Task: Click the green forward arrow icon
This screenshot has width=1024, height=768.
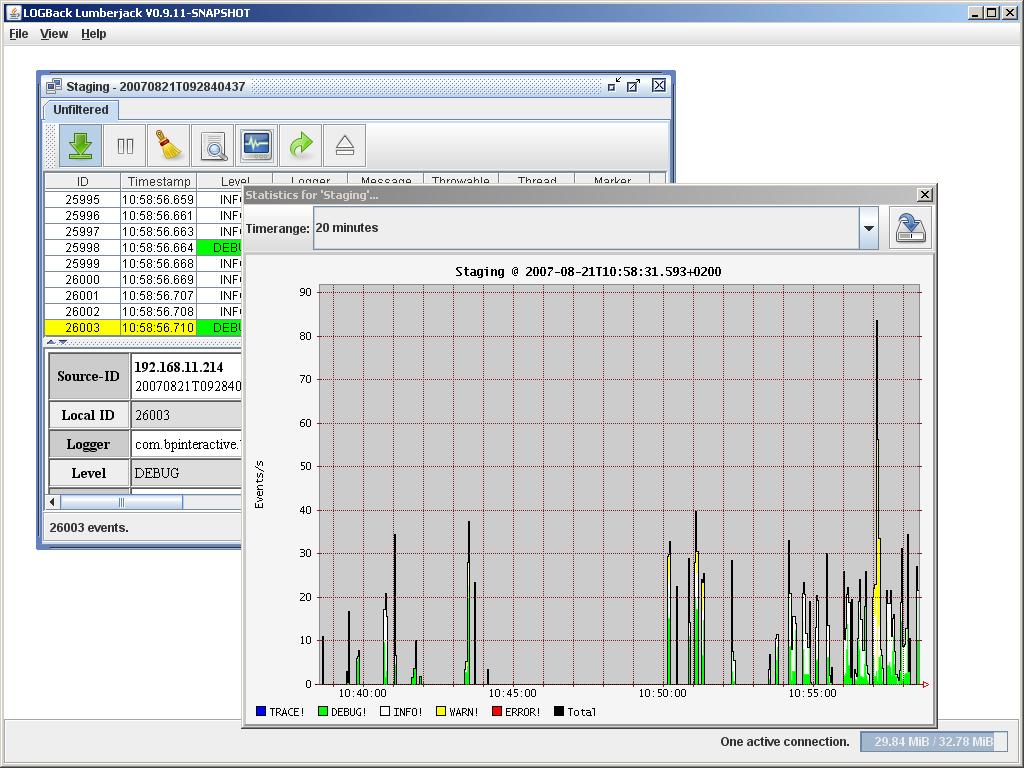Action: (x=299, y=145)
